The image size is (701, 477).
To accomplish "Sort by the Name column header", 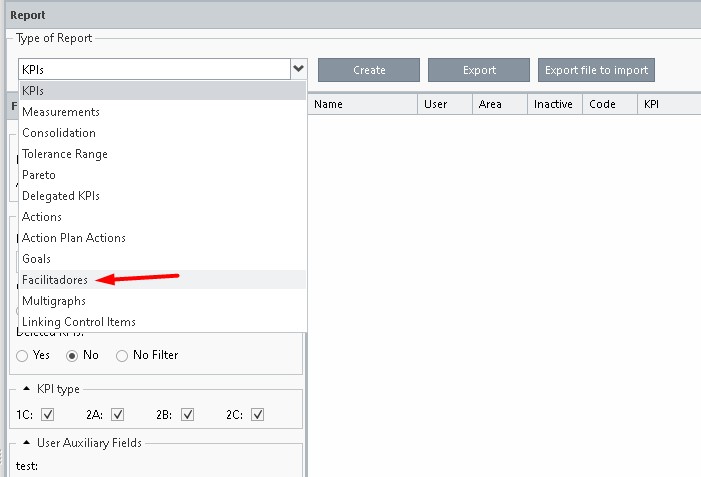I will pos(328,104).
